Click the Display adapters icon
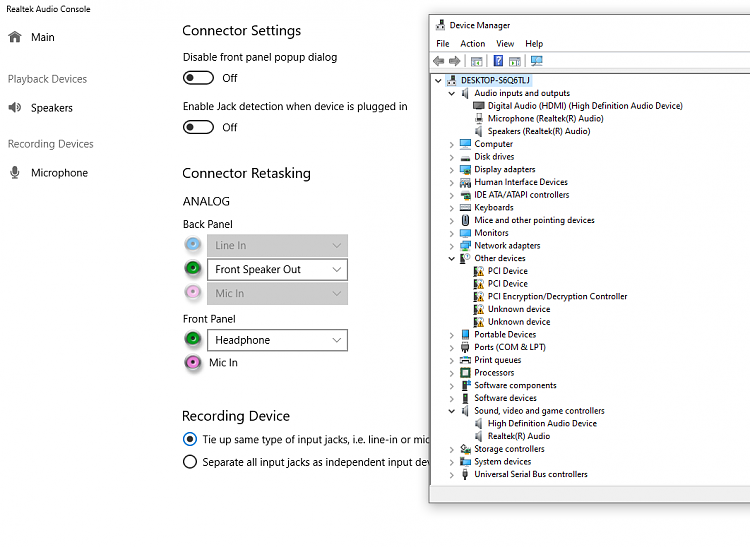The height and width of the screenshot is (547, 750). 465,169
